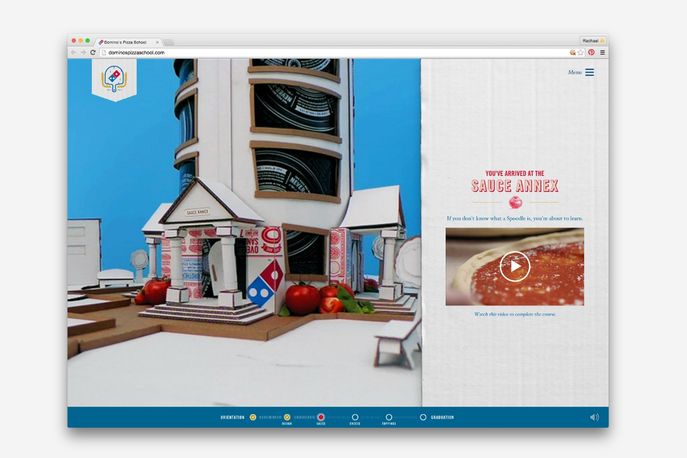Open the hamburger Menu icon
The height and width of the screenshot is (458, 687).
click(589, 72)
